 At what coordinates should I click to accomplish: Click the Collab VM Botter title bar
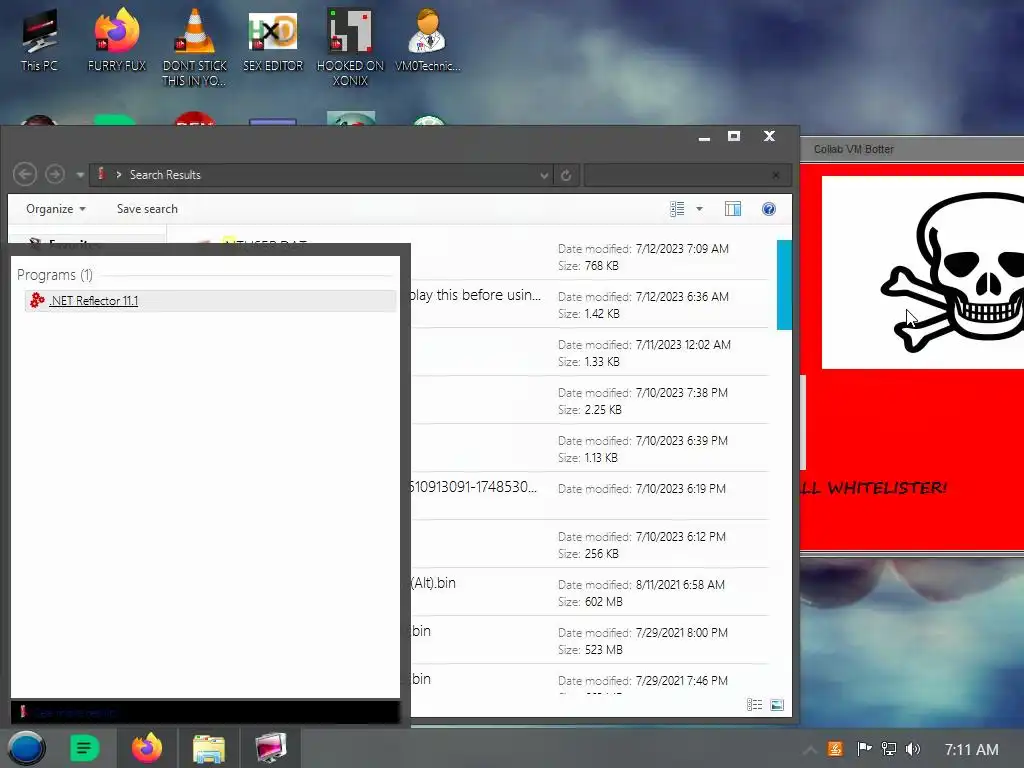912,150
